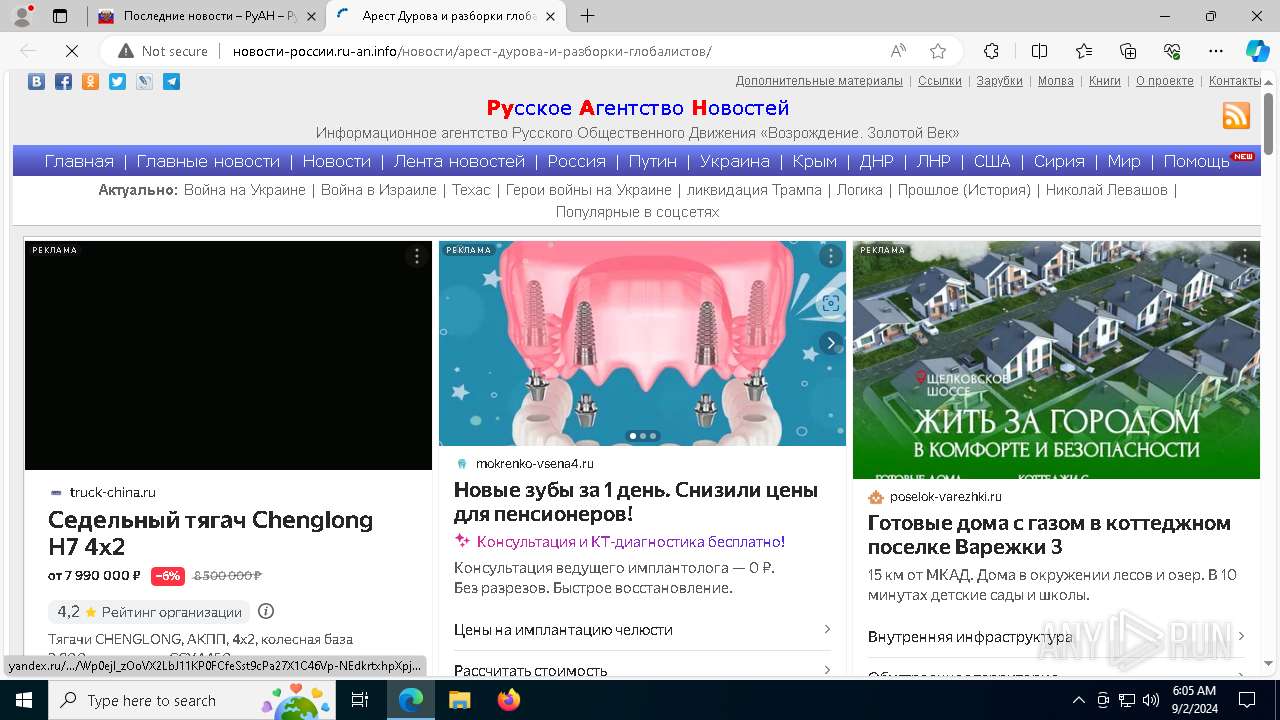Show hidden system tray icons
This screenshot has height=720, width=1280.
coord(1078,700)
